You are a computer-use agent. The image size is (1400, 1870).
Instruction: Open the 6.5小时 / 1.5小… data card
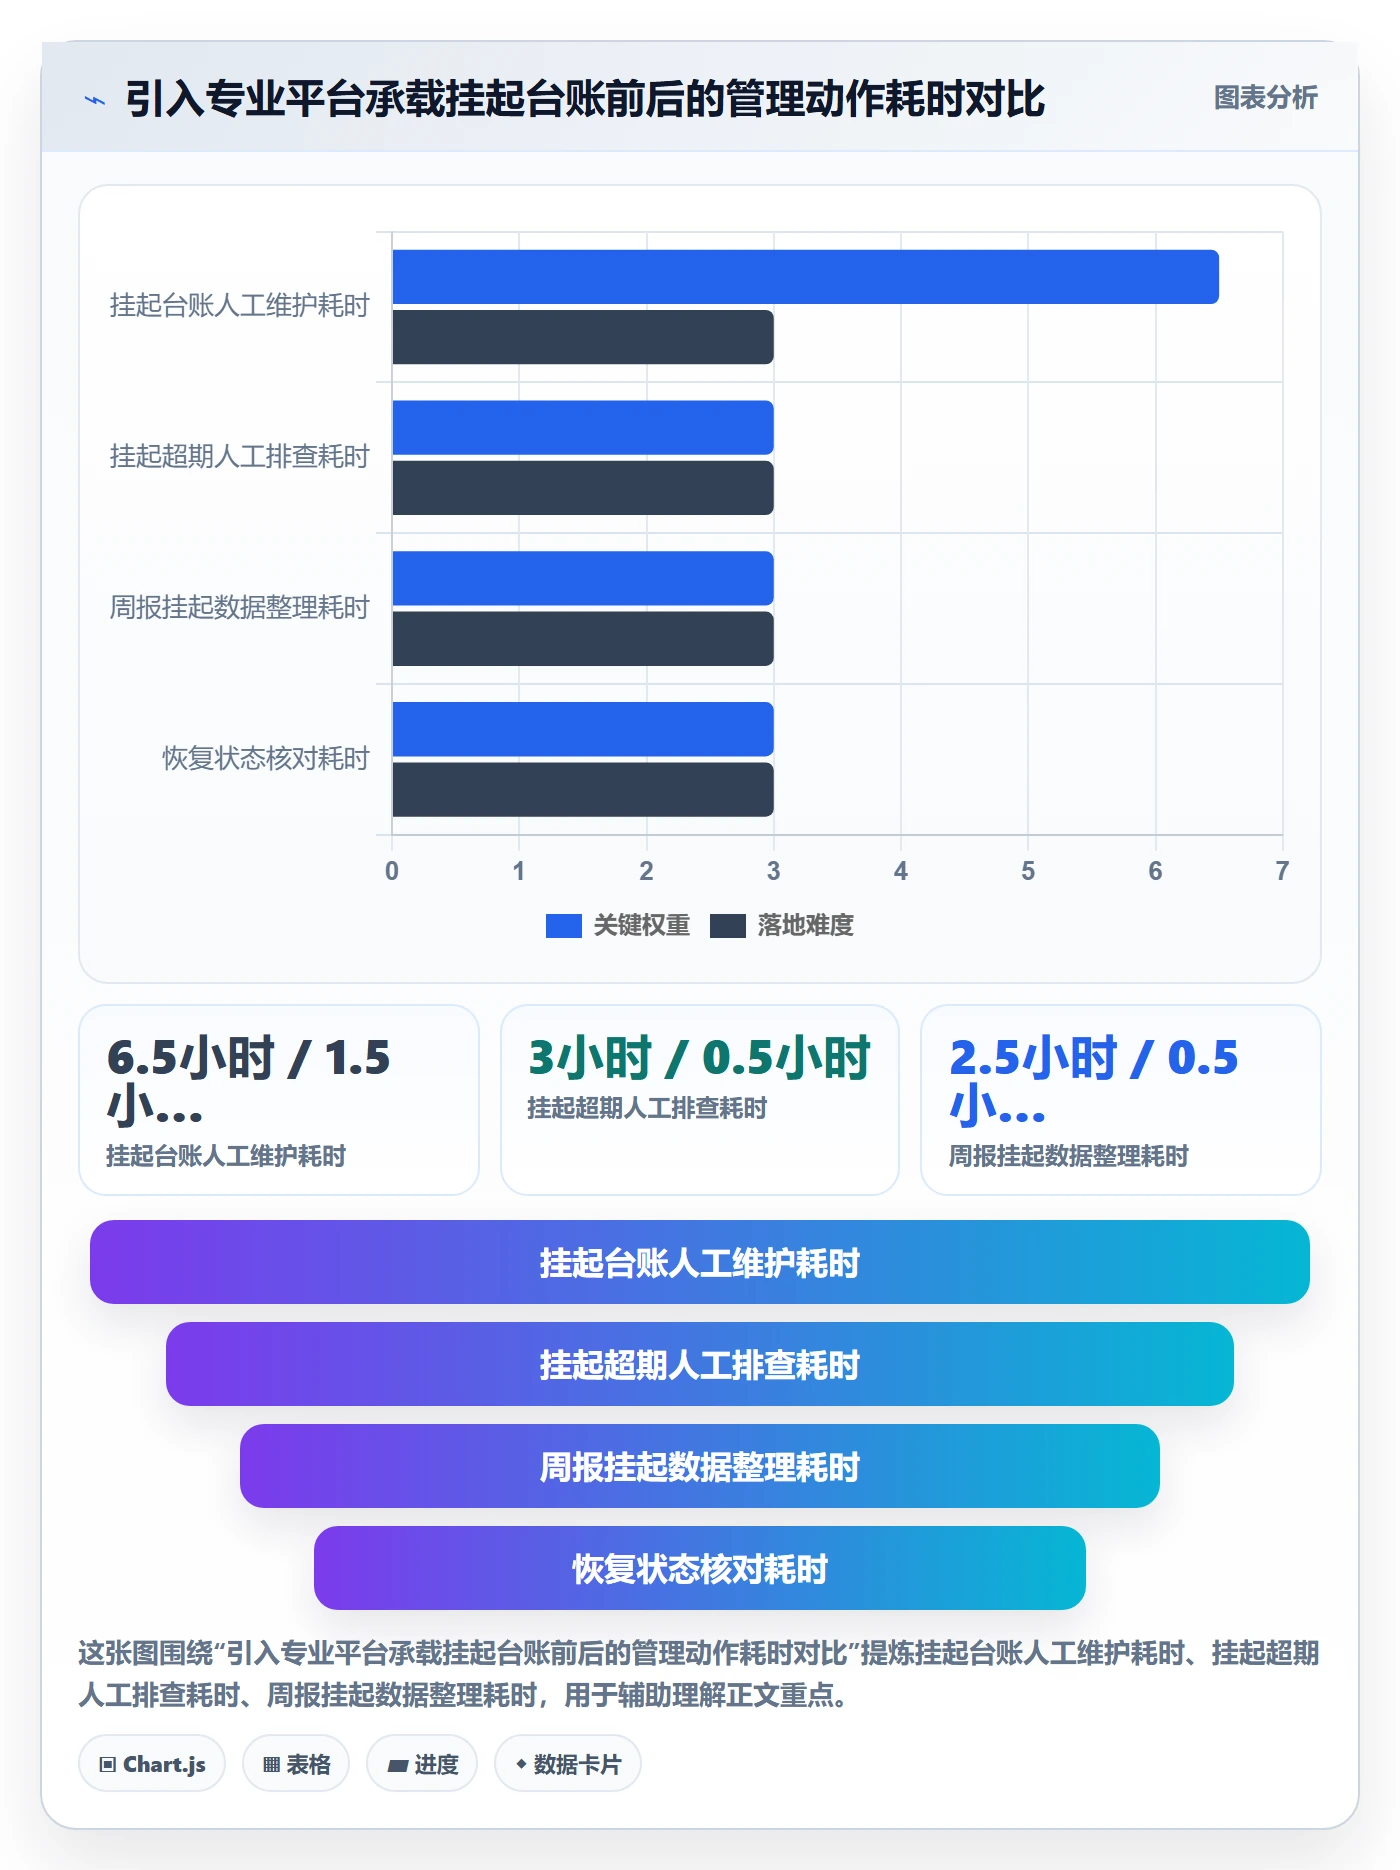pyautogui.click(x=279, y=1100)
